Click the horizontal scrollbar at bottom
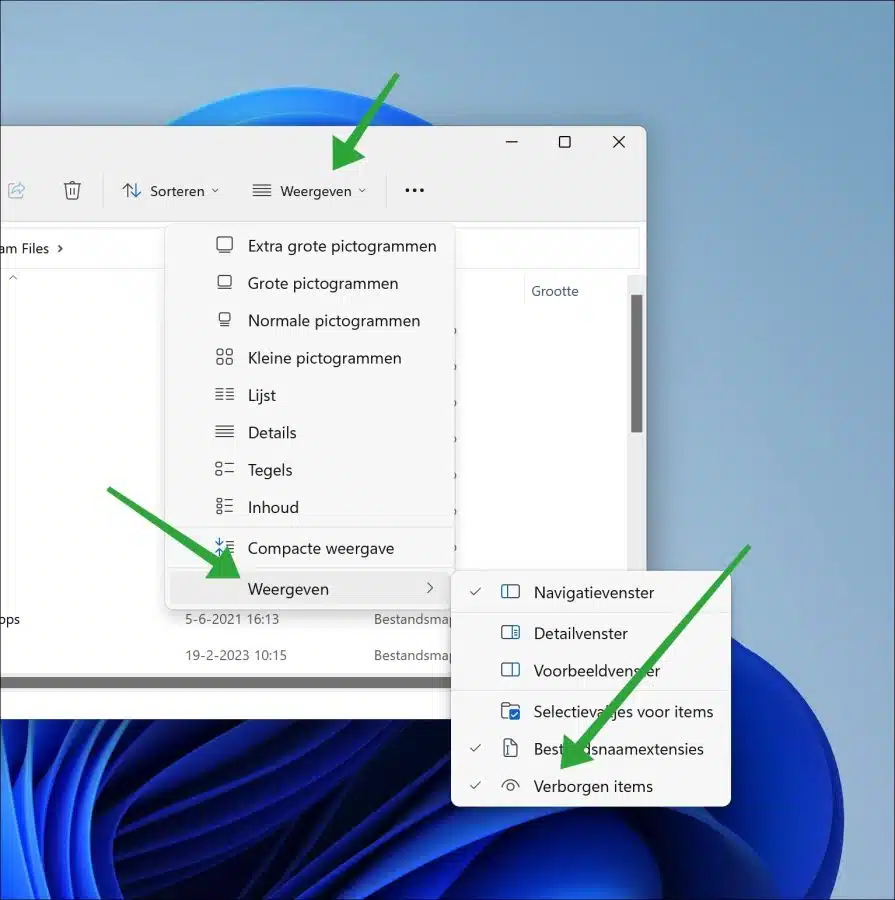895x900 pixels. [x=226, y=682]
